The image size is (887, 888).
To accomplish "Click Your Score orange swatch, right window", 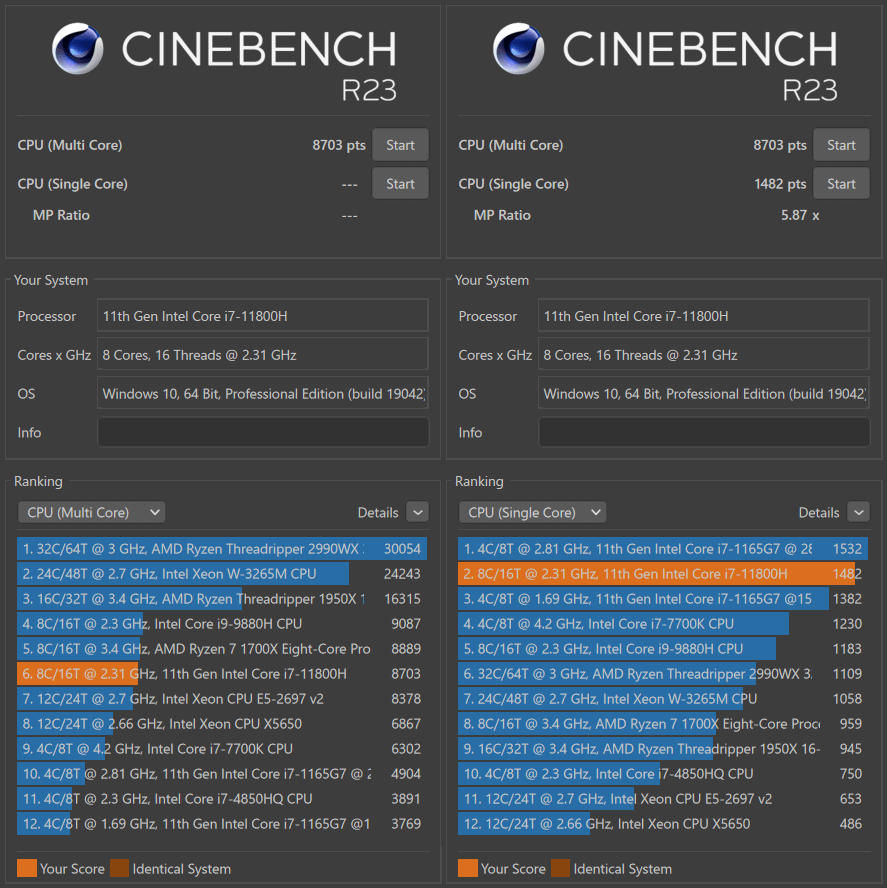I will pyautogui.click(x=467, y=868).
